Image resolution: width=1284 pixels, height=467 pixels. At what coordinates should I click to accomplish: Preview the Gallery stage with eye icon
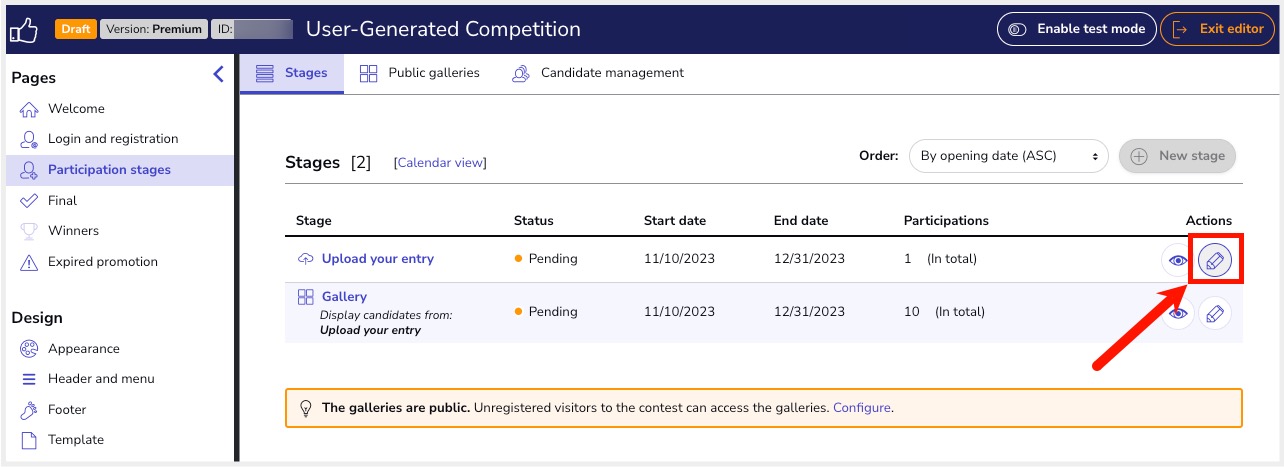[x=1178, y=314]
